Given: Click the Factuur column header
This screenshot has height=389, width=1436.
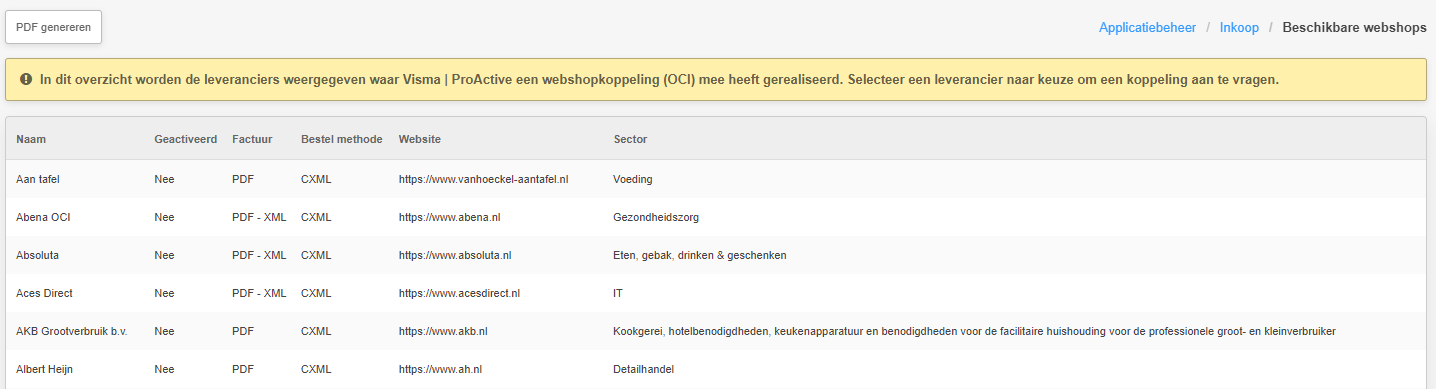Looking at the screenshot, I should point(251,139).
